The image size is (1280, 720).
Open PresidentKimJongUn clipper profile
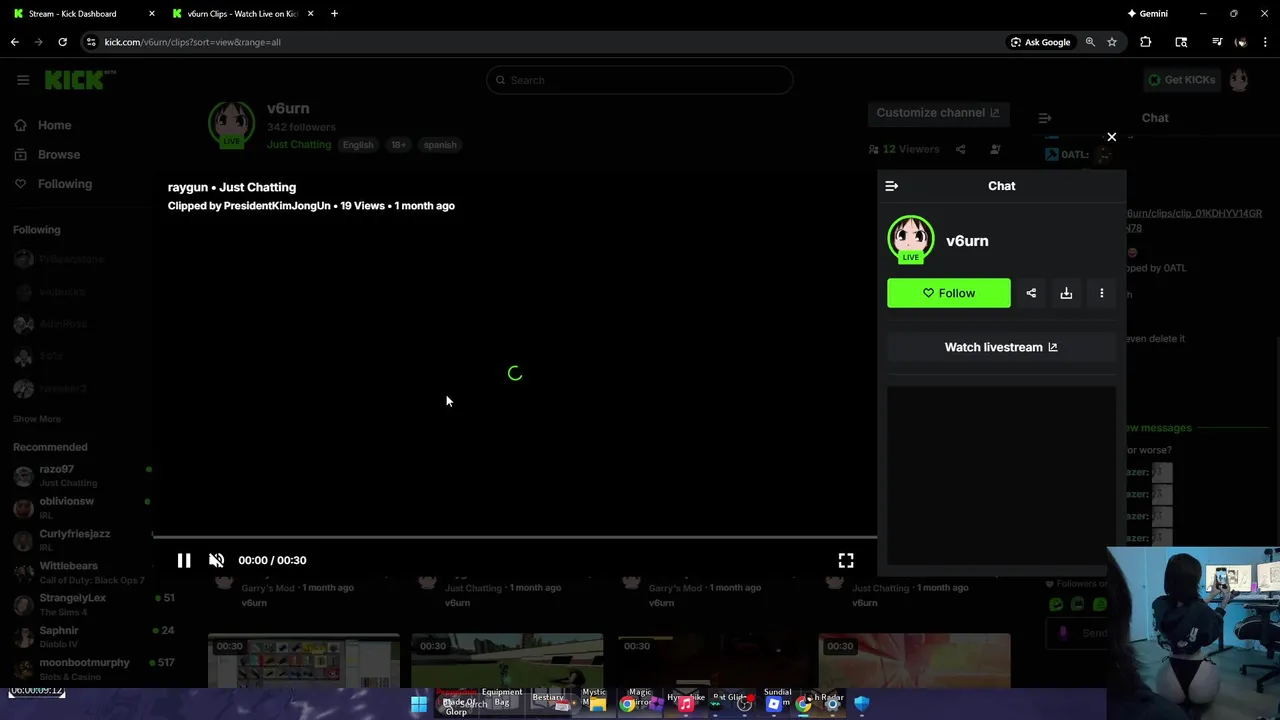point(277,206)
